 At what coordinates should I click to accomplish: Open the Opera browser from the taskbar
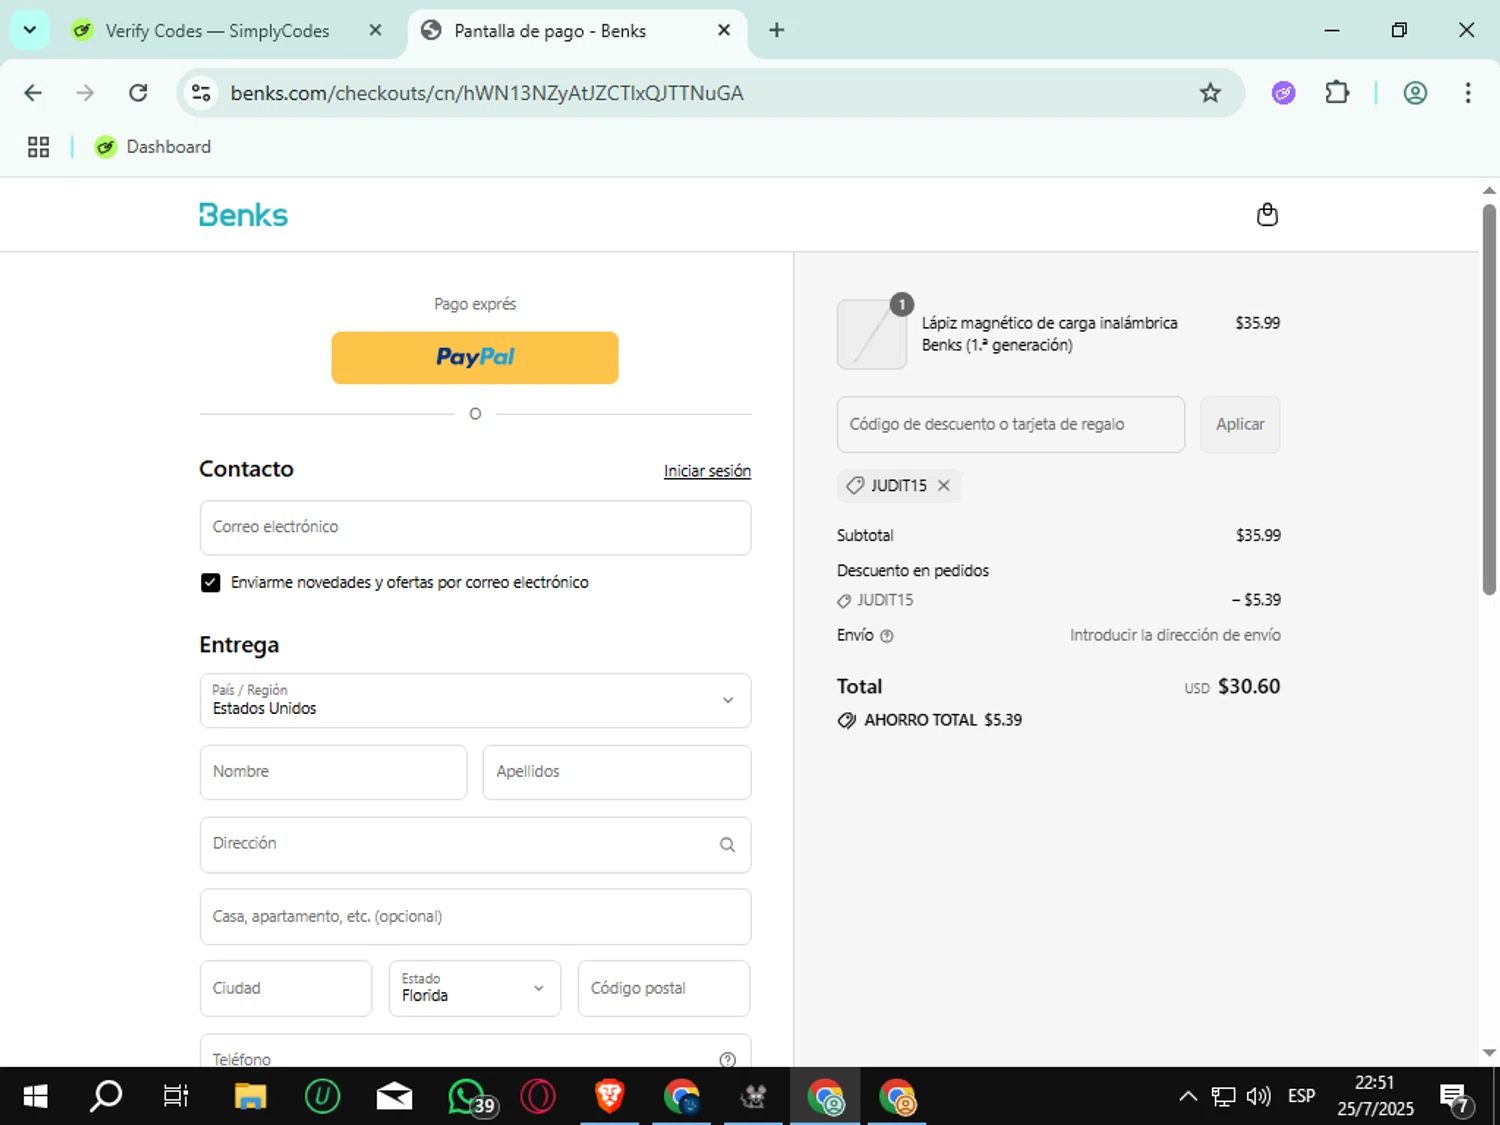[x=538, y=1096]
